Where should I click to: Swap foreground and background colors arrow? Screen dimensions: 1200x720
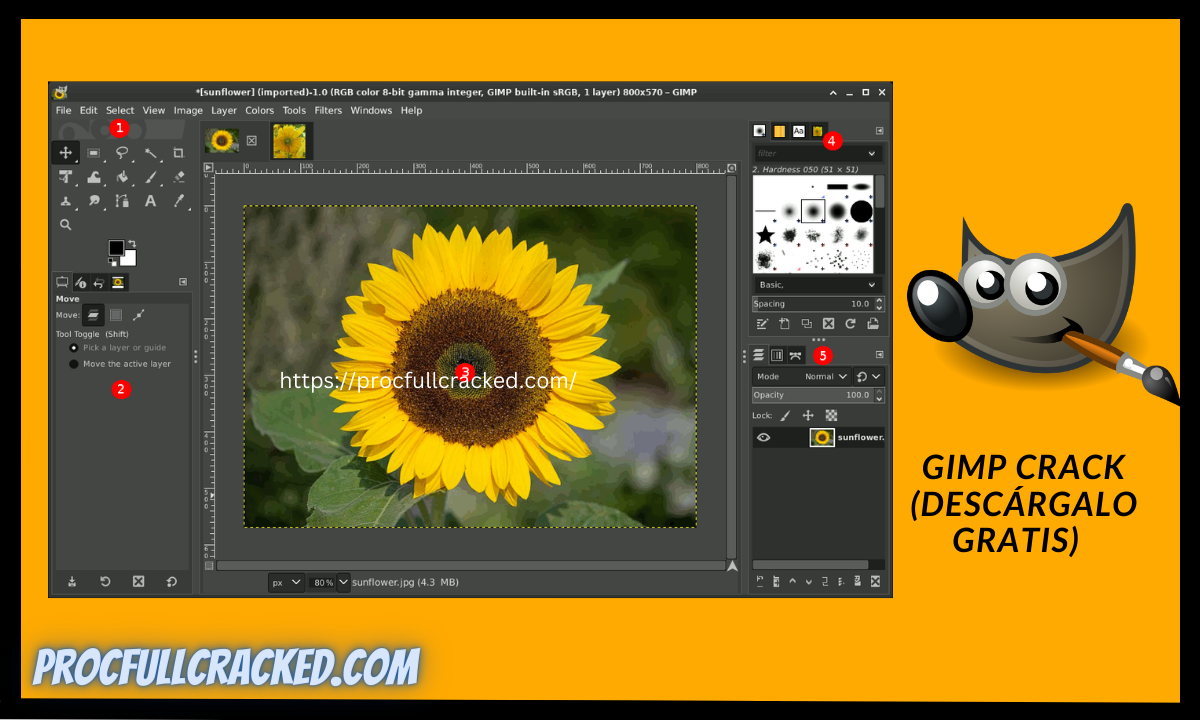[132, 243]
